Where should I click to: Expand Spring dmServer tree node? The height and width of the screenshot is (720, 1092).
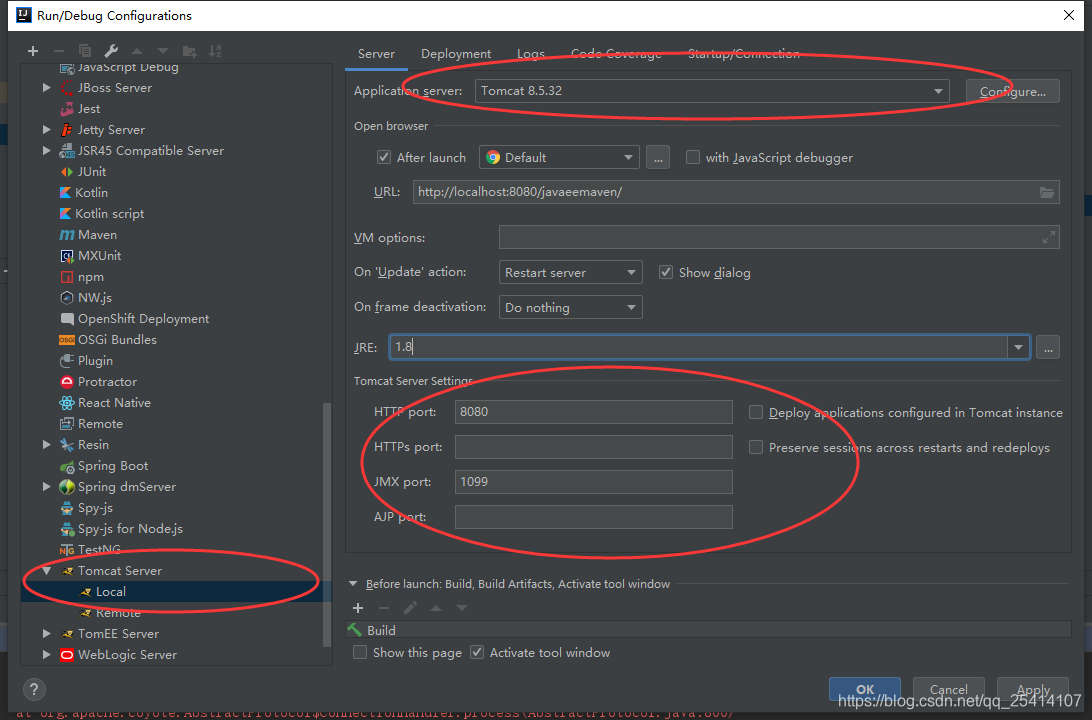coord(47,487)
